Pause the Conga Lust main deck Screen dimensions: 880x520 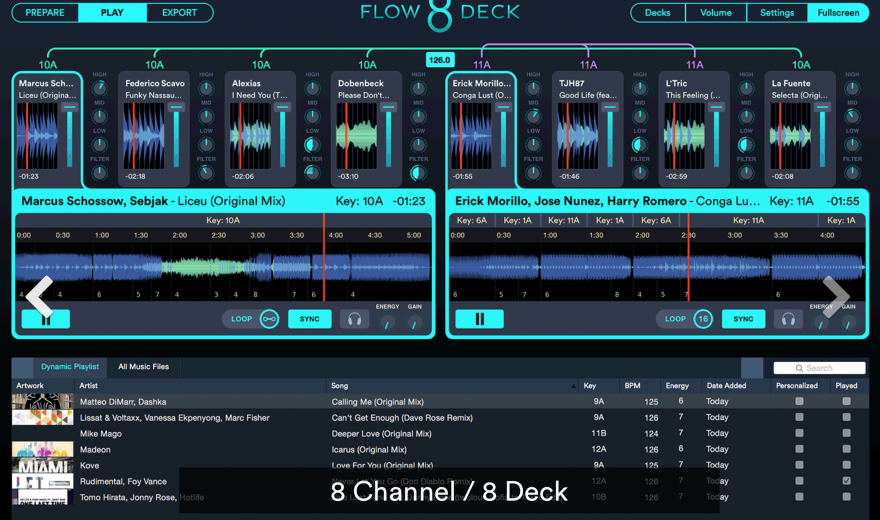coord(479,319)
